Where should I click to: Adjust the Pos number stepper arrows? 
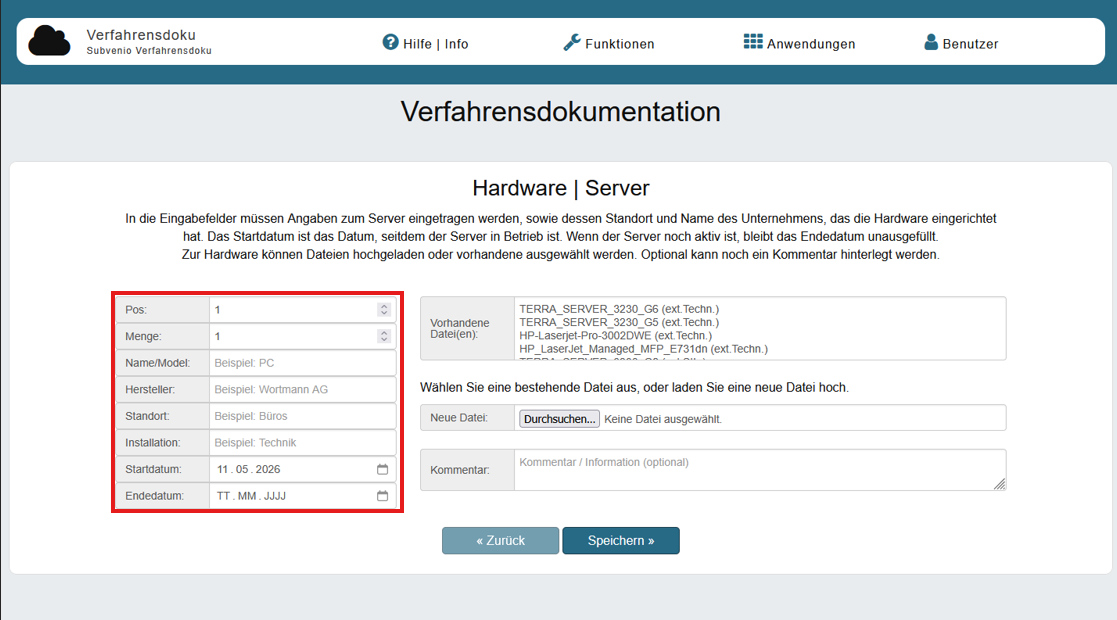pyautogui.click(x=384, y=309)
